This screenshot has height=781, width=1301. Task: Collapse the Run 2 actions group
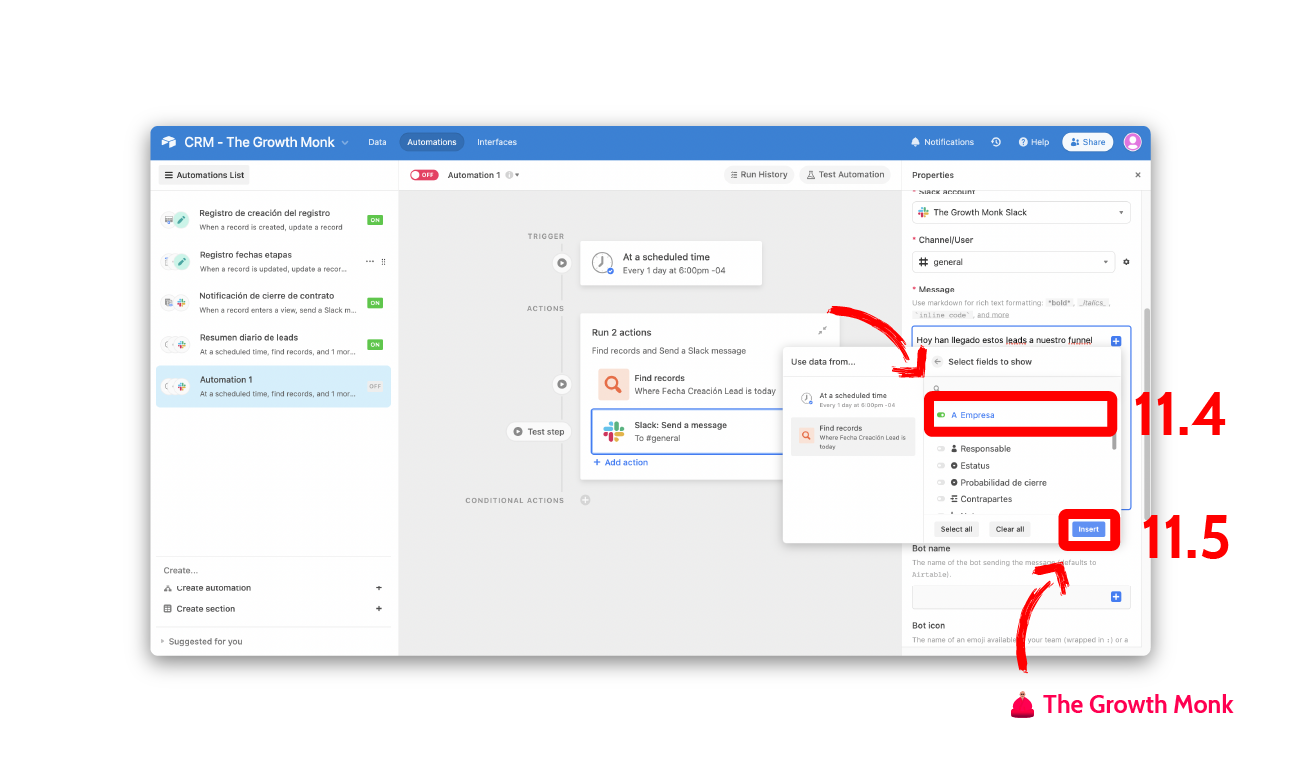pos(822,331)
